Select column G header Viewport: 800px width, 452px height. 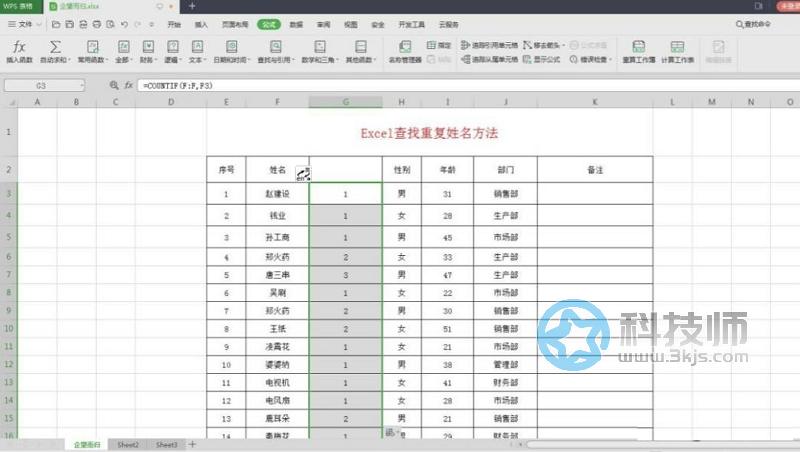[x=345, y=102]
